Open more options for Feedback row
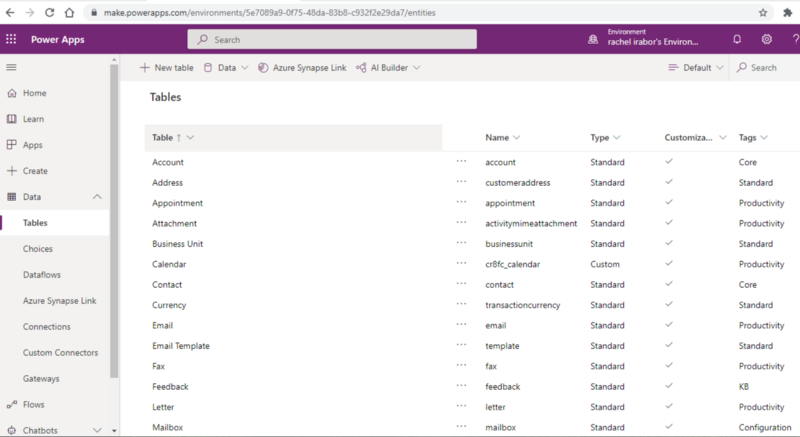This screenshot has width=800, height=437. [461, 386]
